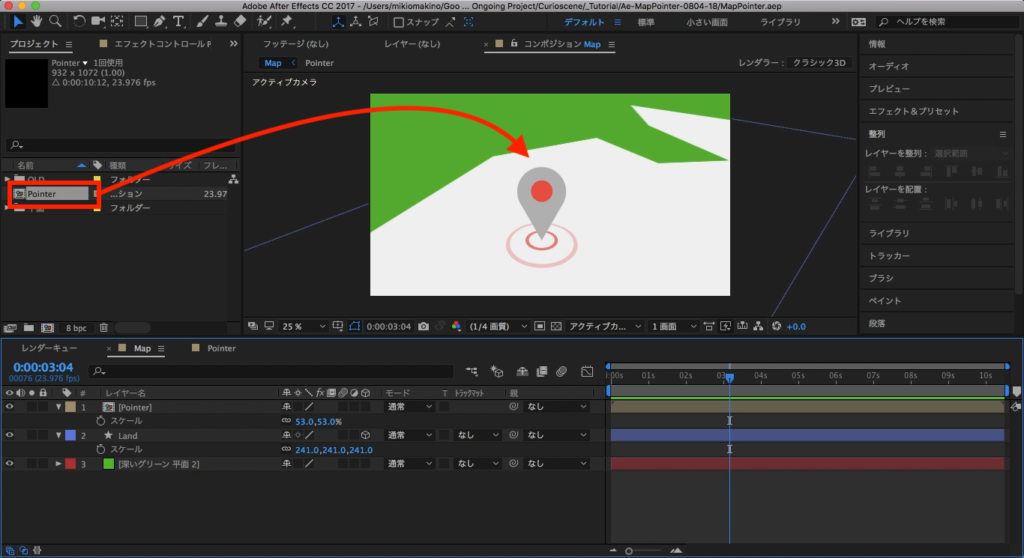Select the Hand tool
This screenshot has height=558, width=1024.
tap(37, 21)
